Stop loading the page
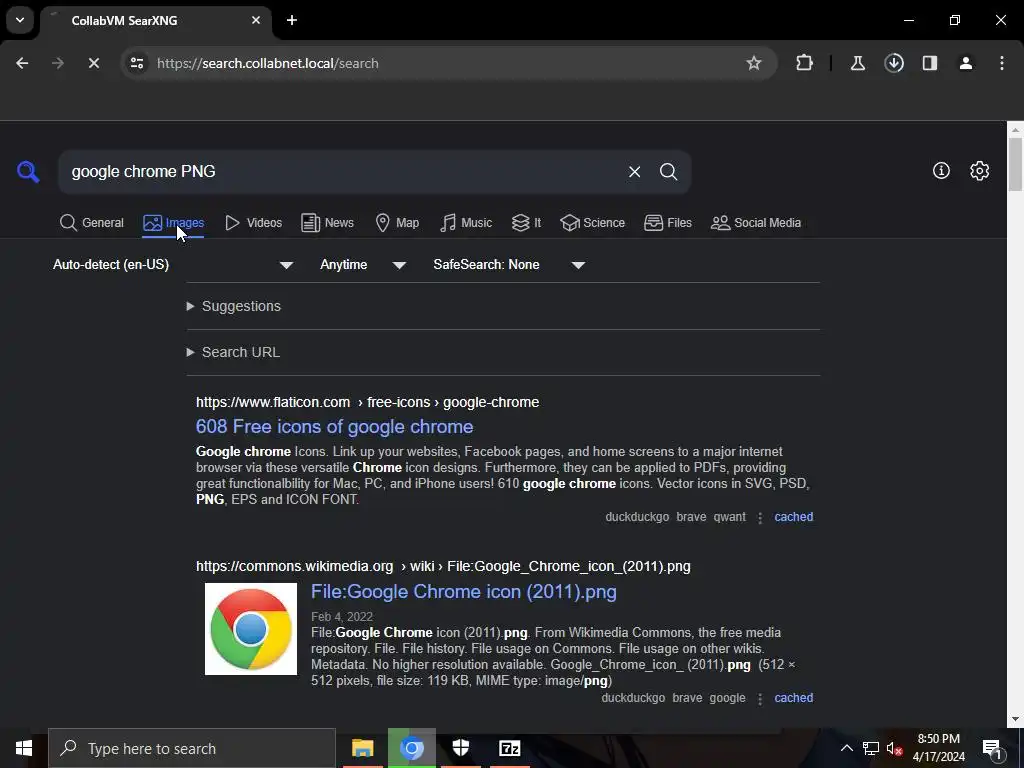 93,63
